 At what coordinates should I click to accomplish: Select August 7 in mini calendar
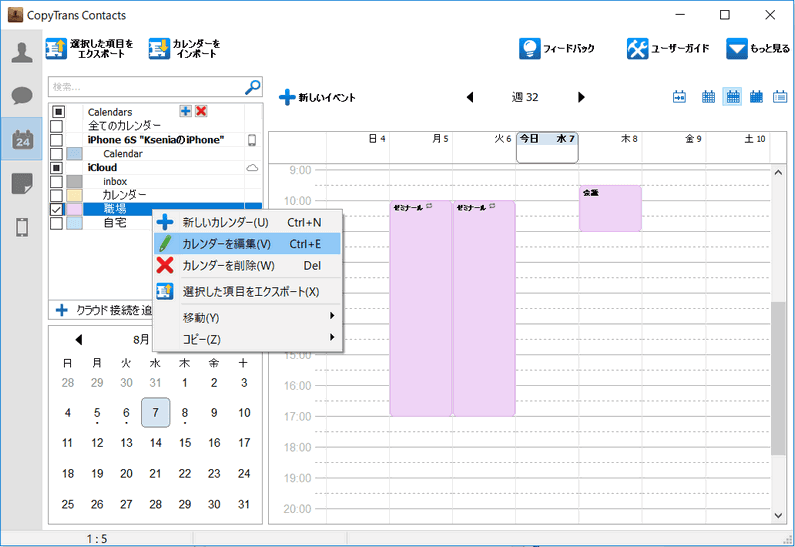coord(156,412)
